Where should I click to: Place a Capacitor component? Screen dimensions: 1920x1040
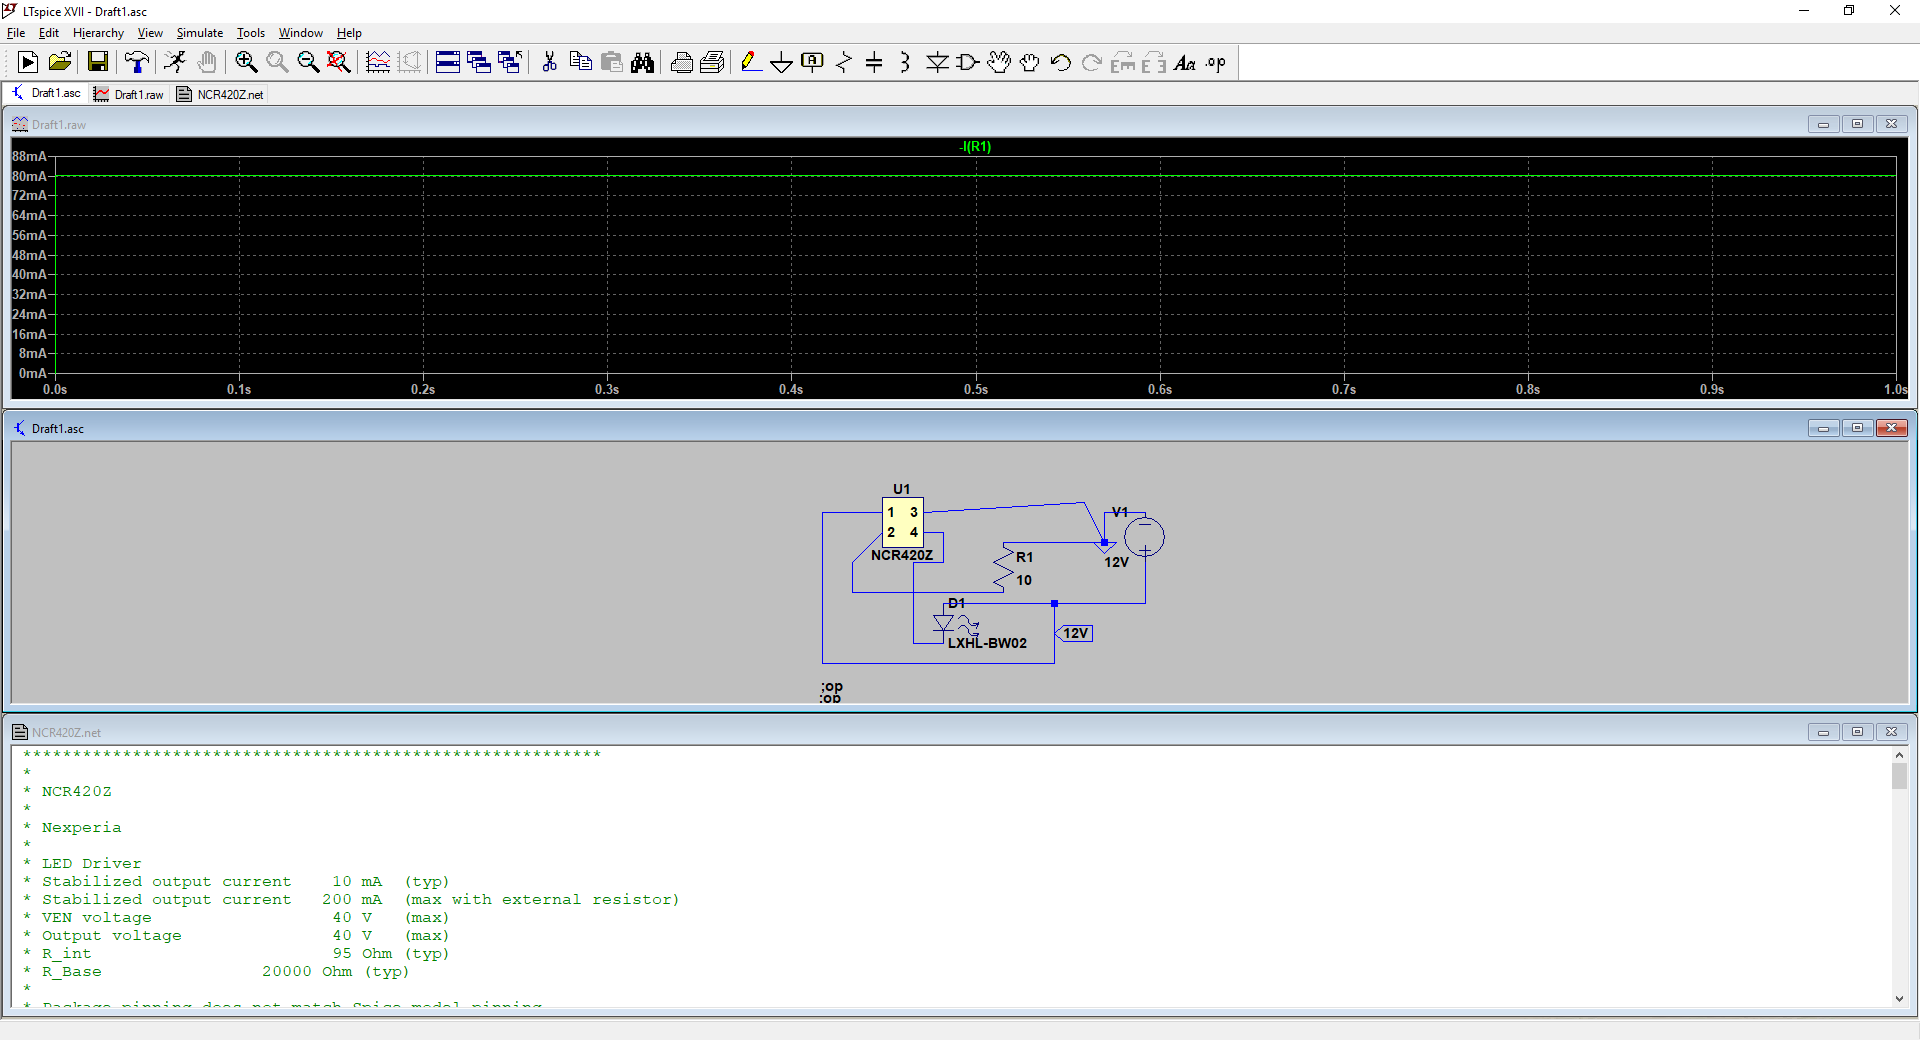tap(874, 63)
